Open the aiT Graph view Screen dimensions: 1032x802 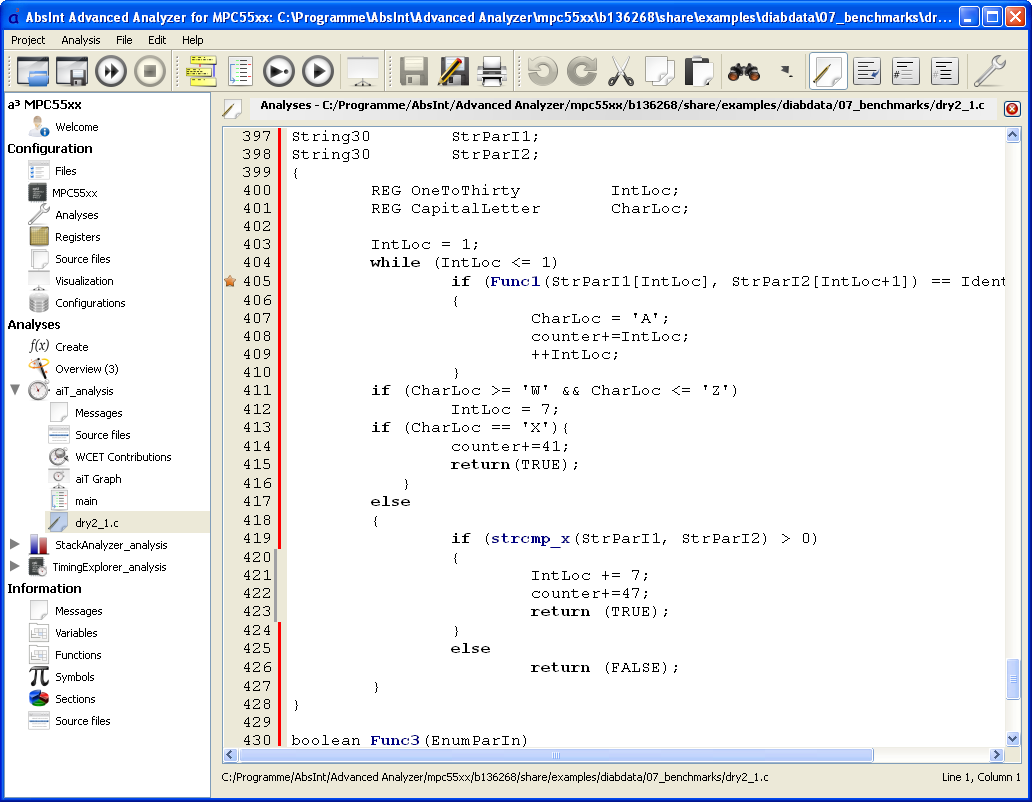[x=85, y=479]
